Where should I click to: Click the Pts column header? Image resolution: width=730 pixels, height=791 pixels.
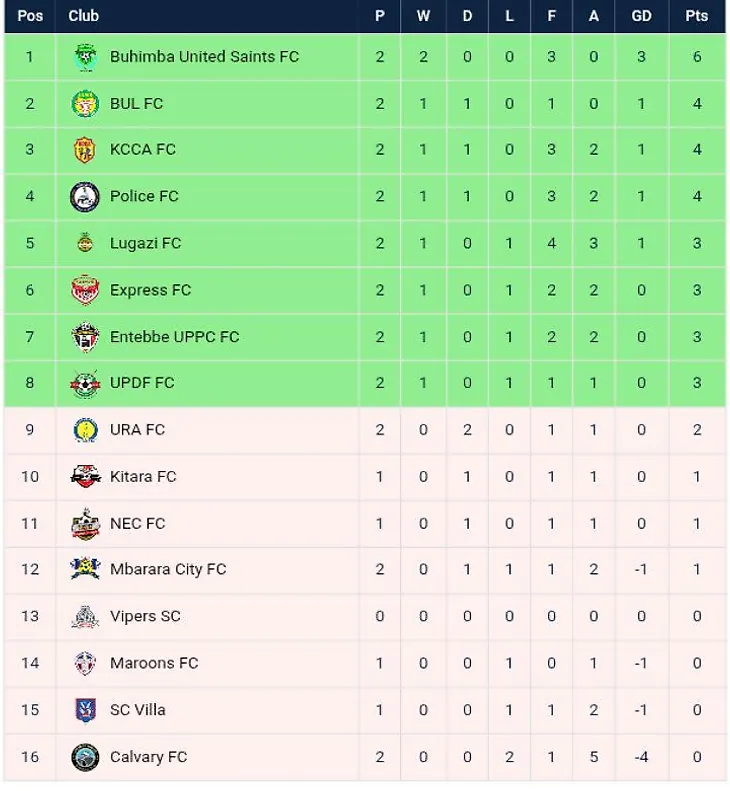697,16
